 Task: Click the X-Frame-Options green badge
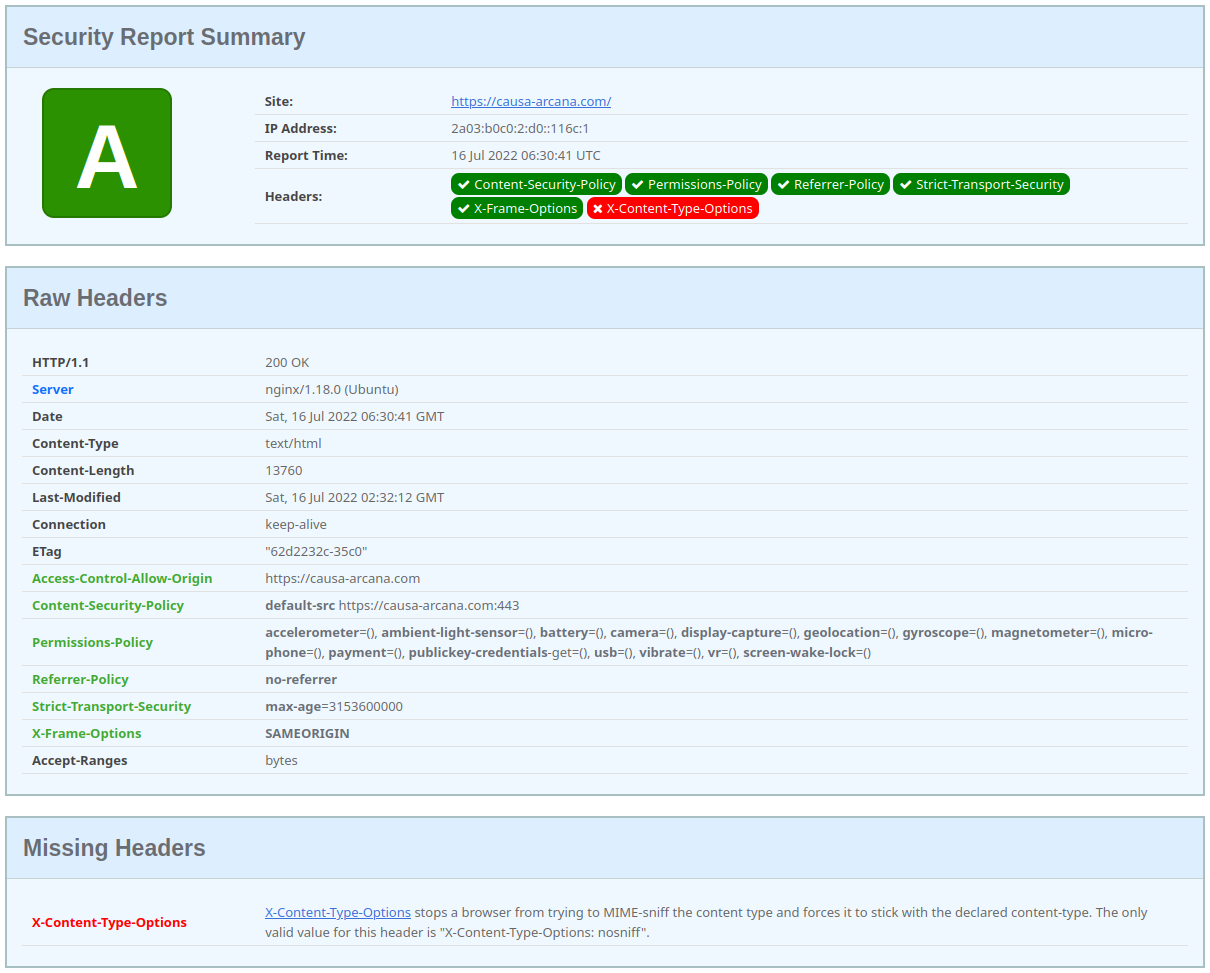coord(517,208)
